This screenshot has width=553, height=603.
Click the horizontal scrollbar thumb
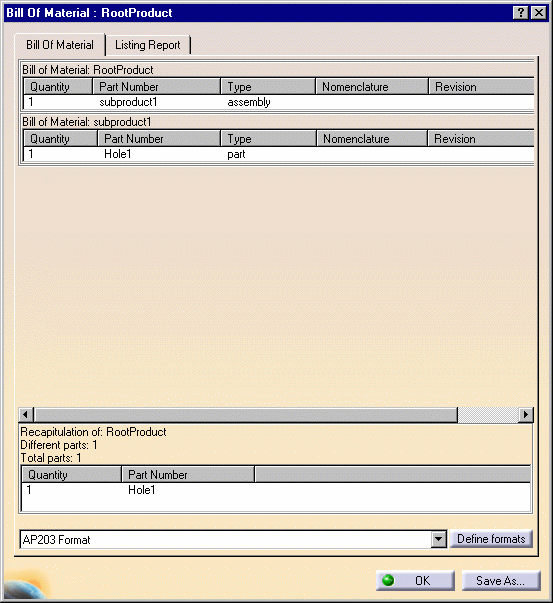(246, 415)
